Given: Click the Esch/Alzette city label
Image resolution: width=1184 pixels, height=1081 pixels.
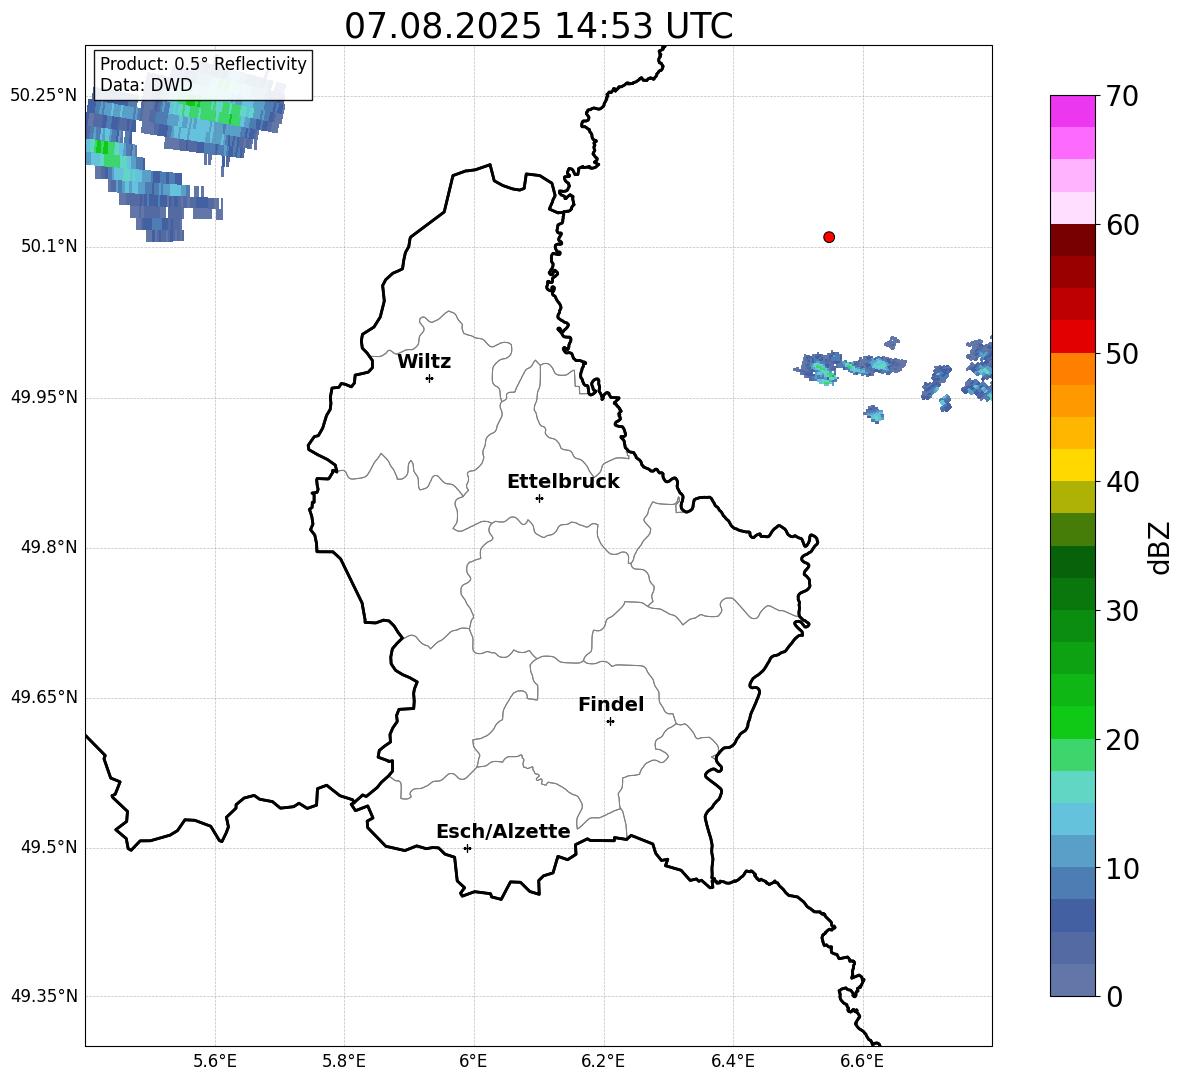Looking at the screenshot, I should (504, 832).
